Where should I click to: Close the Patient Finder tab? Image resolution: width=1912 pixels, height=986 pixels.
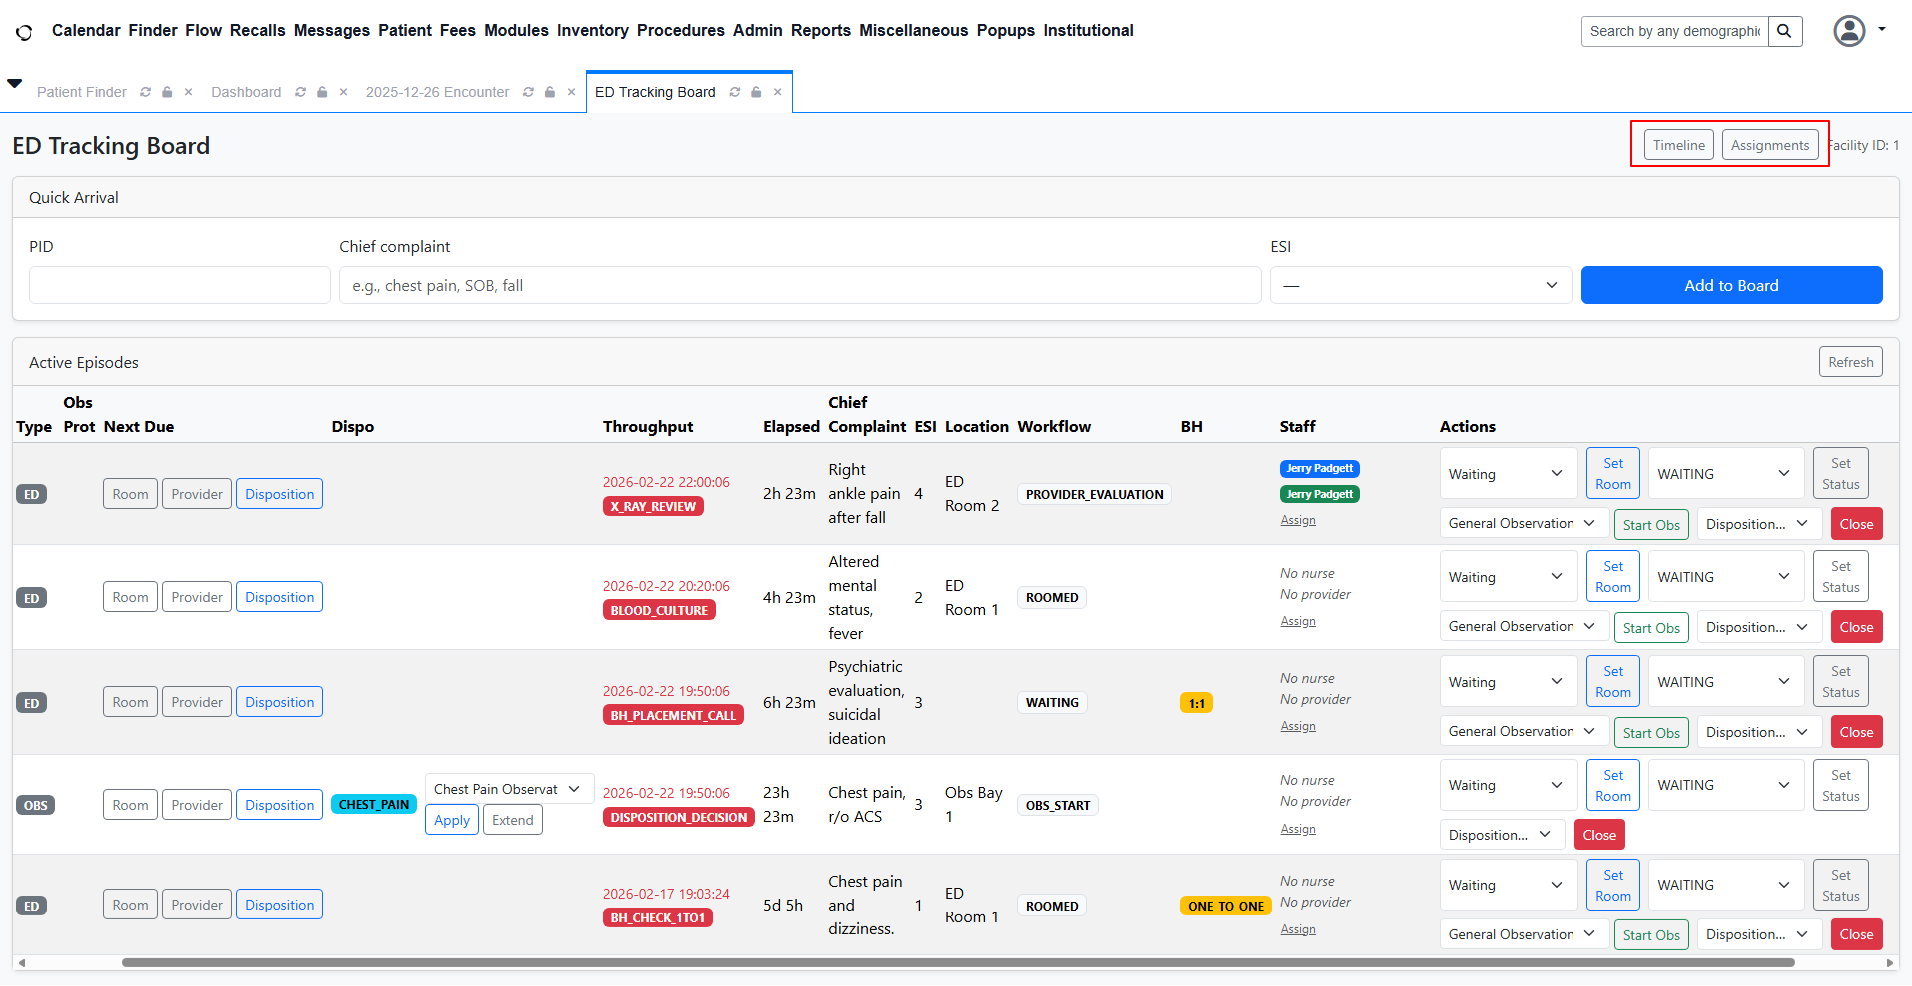(188, 92)
